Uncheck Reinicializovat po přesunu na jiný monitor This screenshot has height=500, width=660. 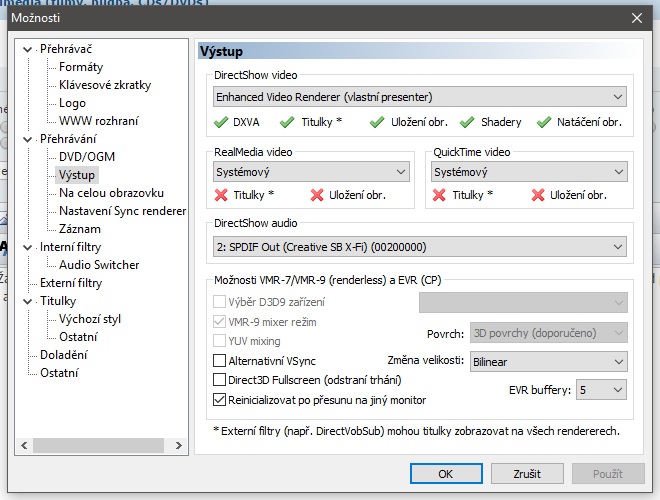[x=220, y=400]
